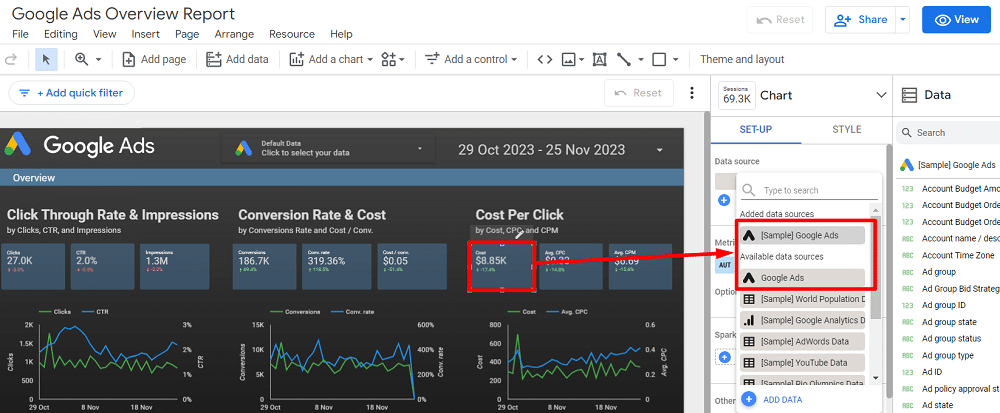Open Theme and layout
Screen dimensions: 1000x413
pos(742,59)
